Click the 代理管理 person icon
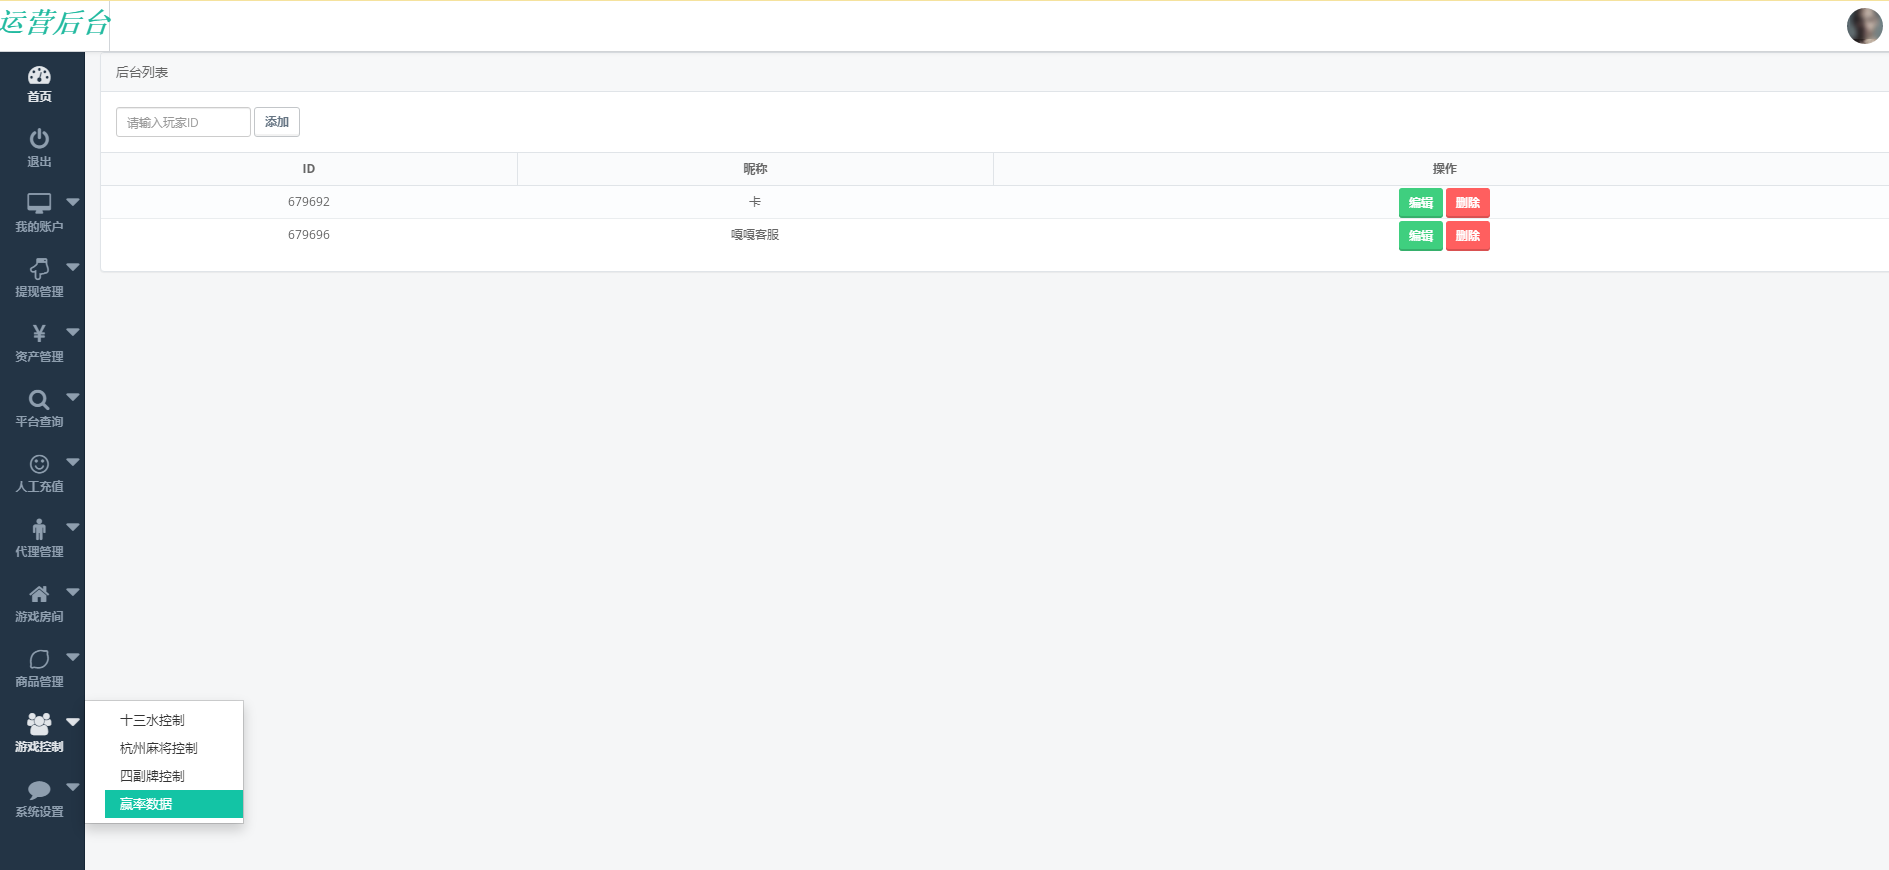The width and height of the screenshot is (1889, 870). tap(39, 529)
